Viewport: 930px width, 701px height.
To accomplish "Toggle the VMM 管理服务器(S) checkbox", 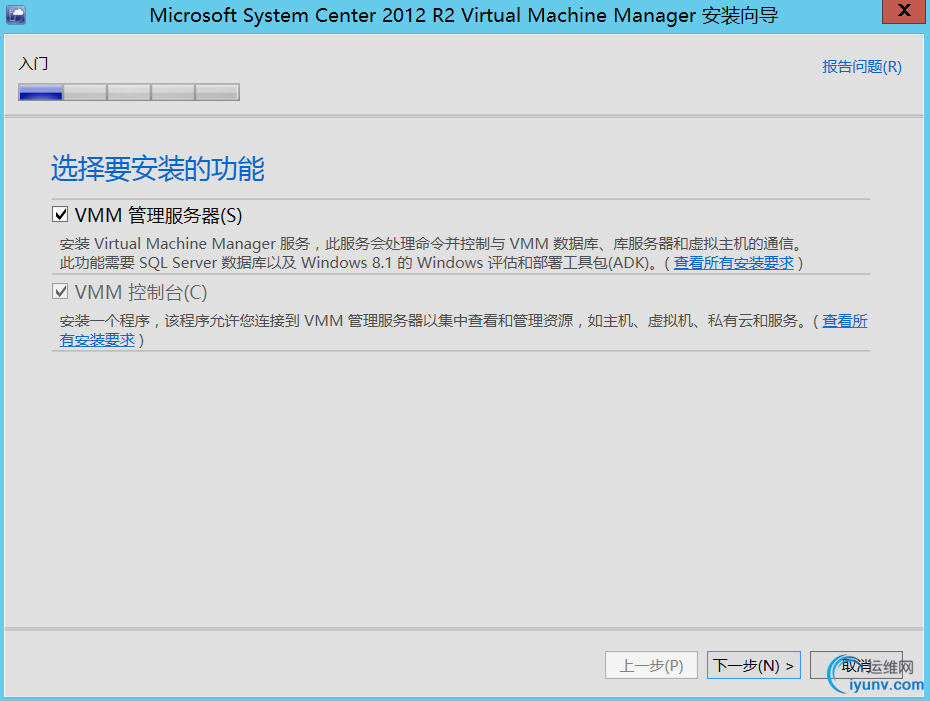I will (60, 214).
